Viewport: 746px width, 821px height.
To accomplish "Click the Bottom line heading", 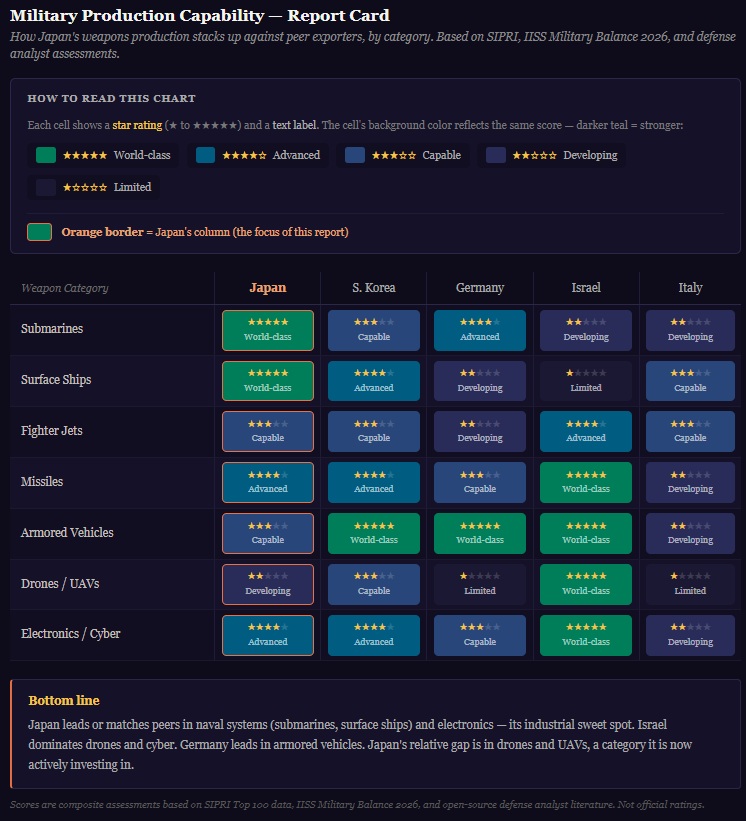I will (x=64, y=701).
